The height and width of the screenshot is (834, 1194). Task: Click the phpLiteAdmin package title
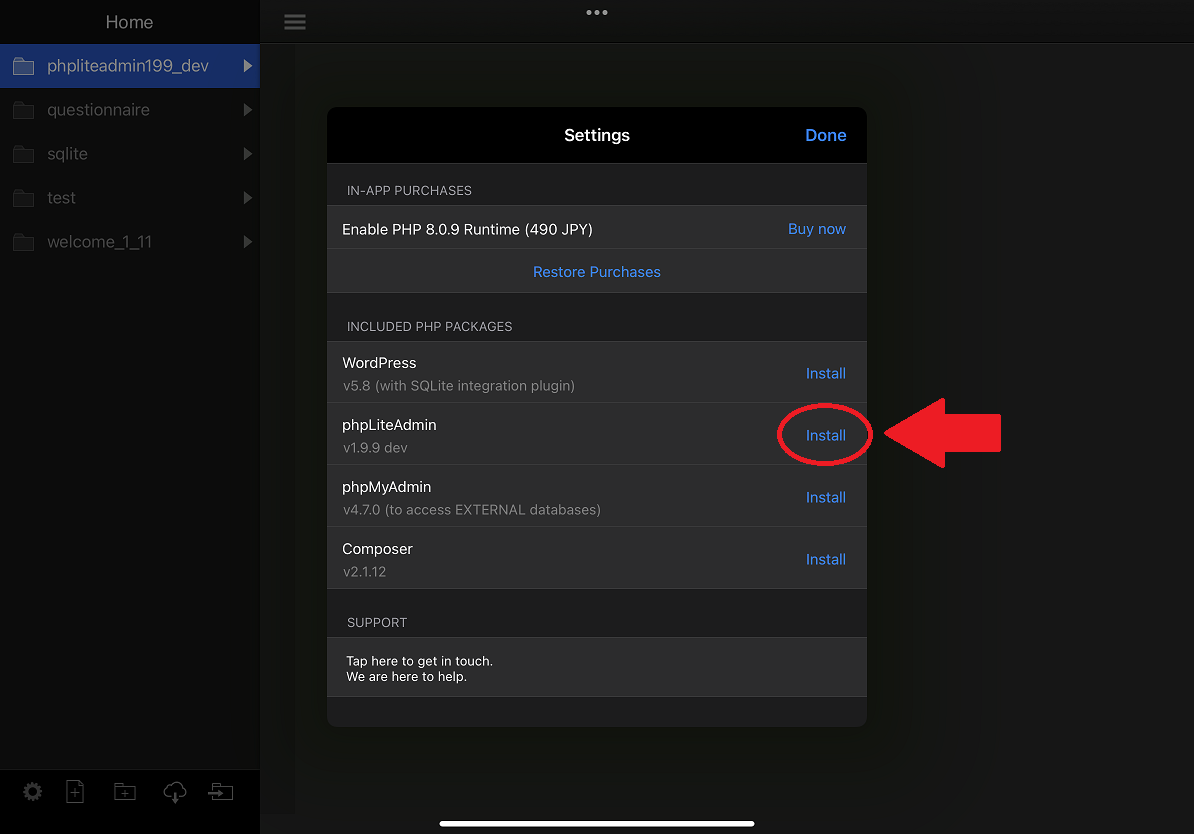[x=389, y=425]
